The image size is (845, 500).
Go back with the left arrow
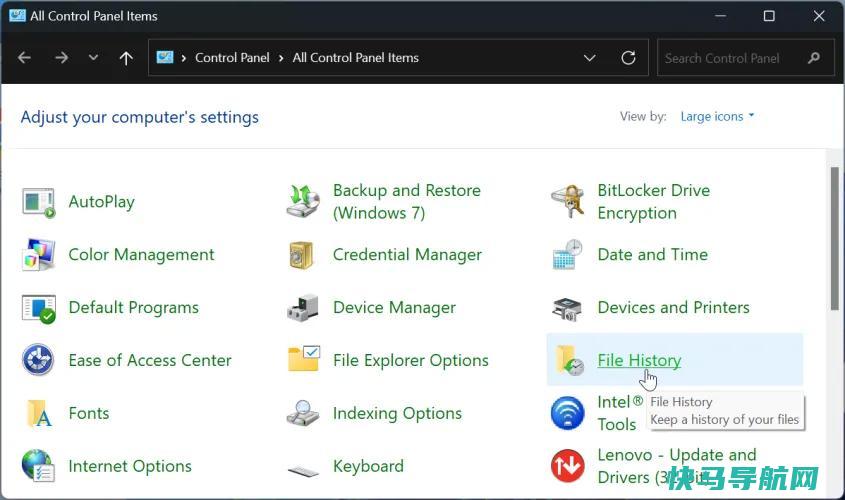coord(24,58)
